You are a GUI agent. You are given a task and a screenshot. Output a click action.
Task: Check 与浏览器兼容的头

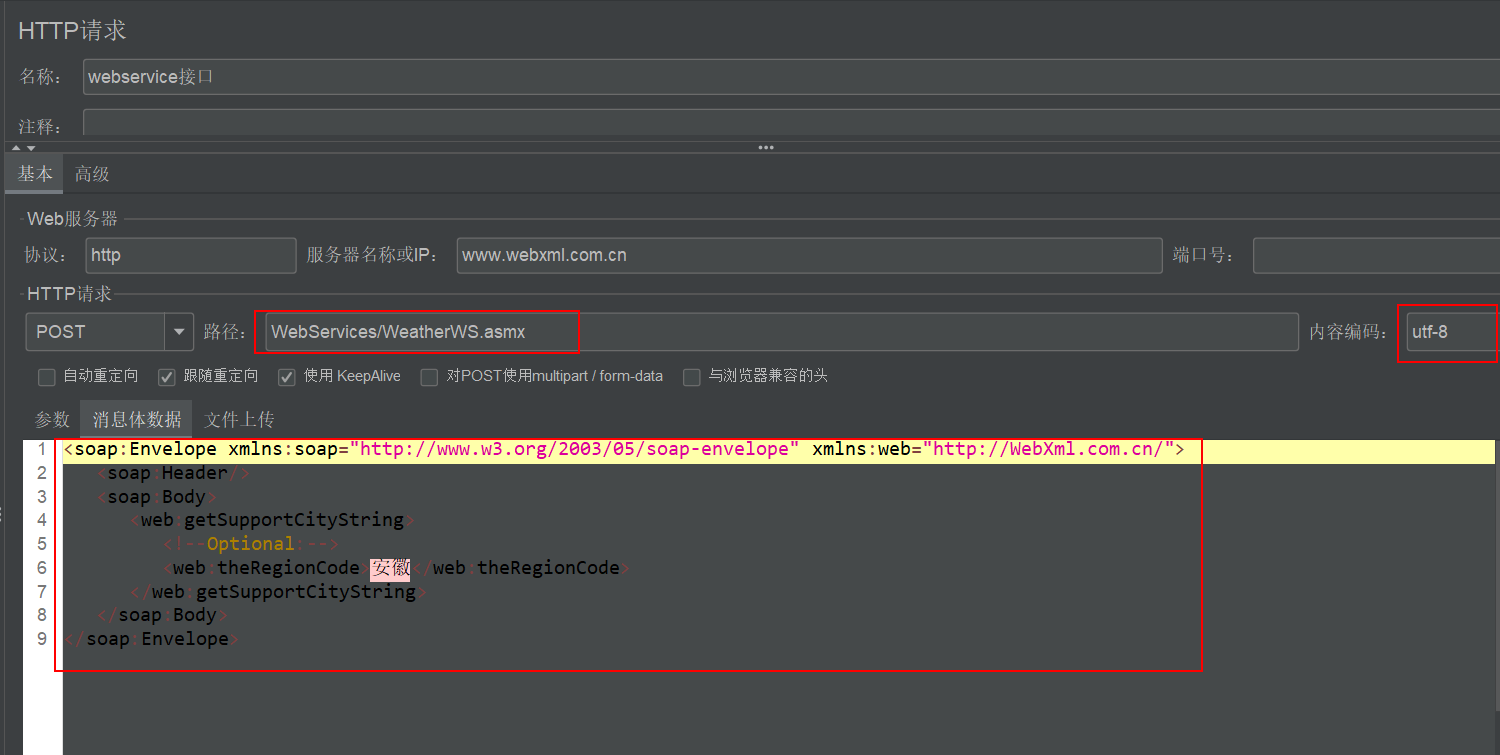click(691, 376)
